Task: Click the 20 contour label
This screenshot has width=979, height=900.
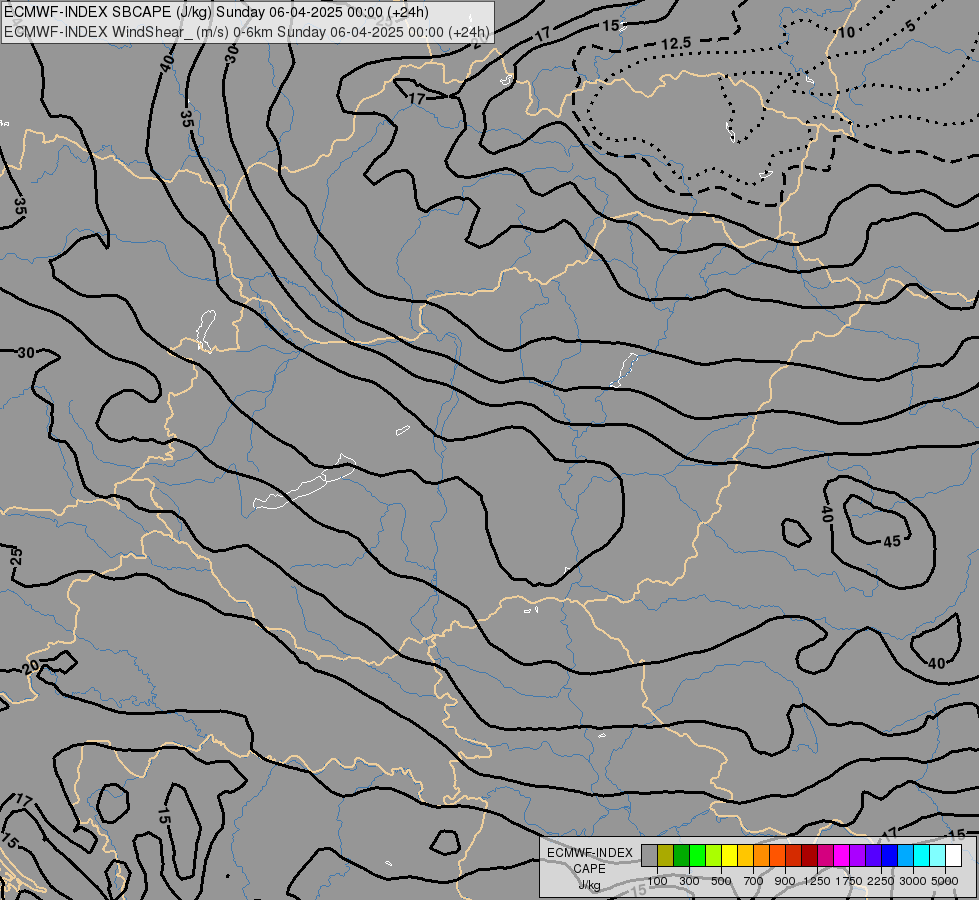Action: click(31, 667)
